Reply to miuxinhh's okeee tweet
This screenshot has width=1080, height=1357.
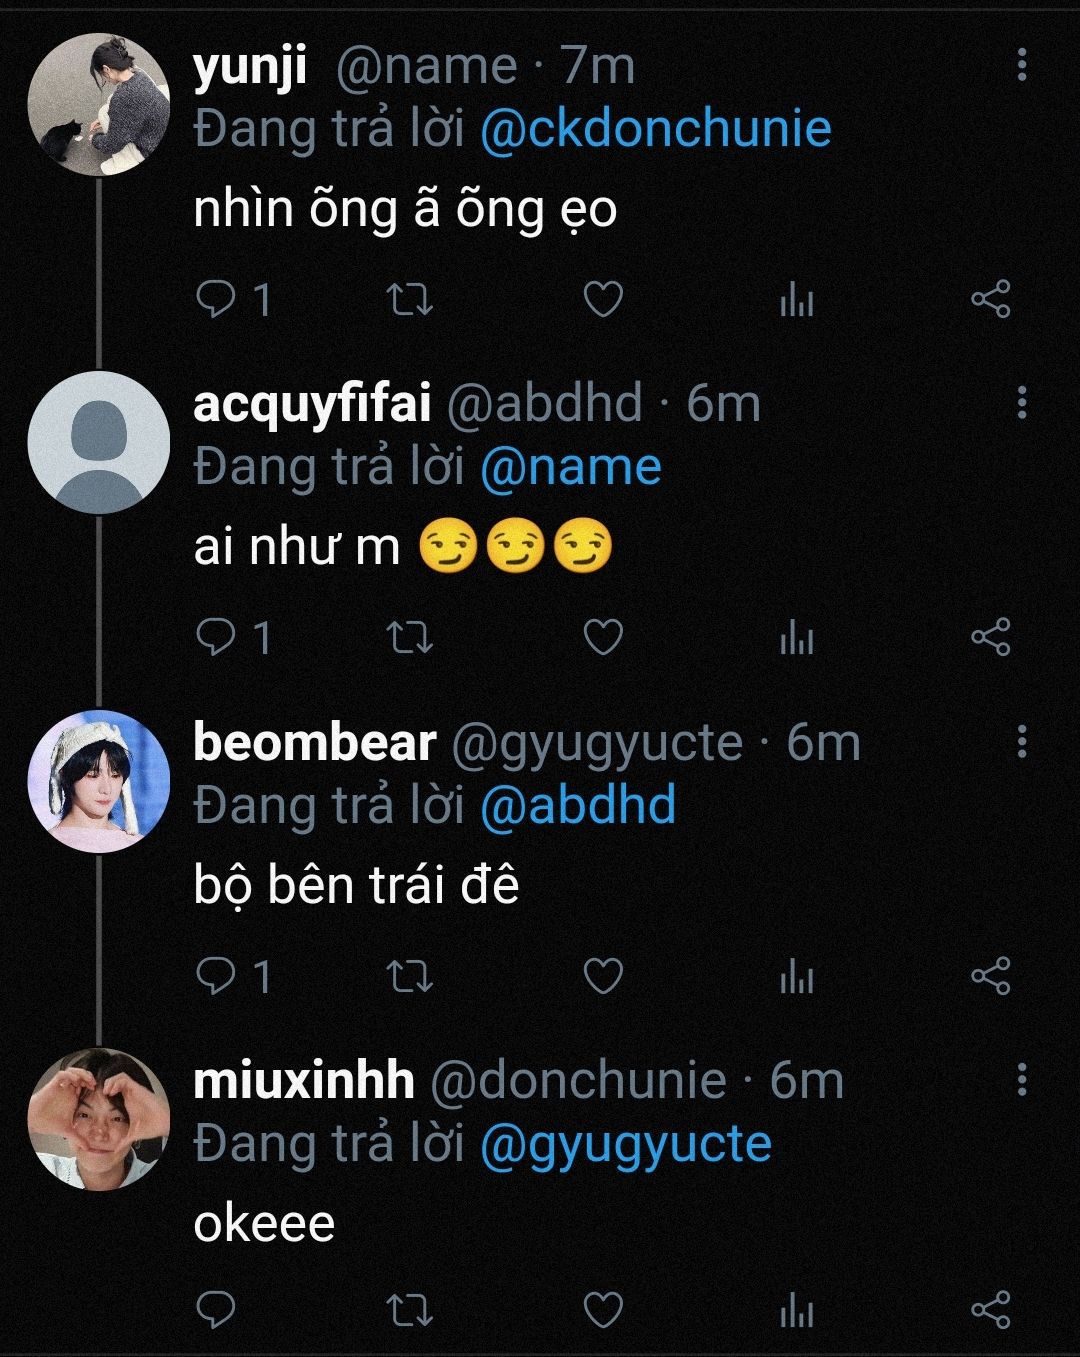[x=214, y=1310]
